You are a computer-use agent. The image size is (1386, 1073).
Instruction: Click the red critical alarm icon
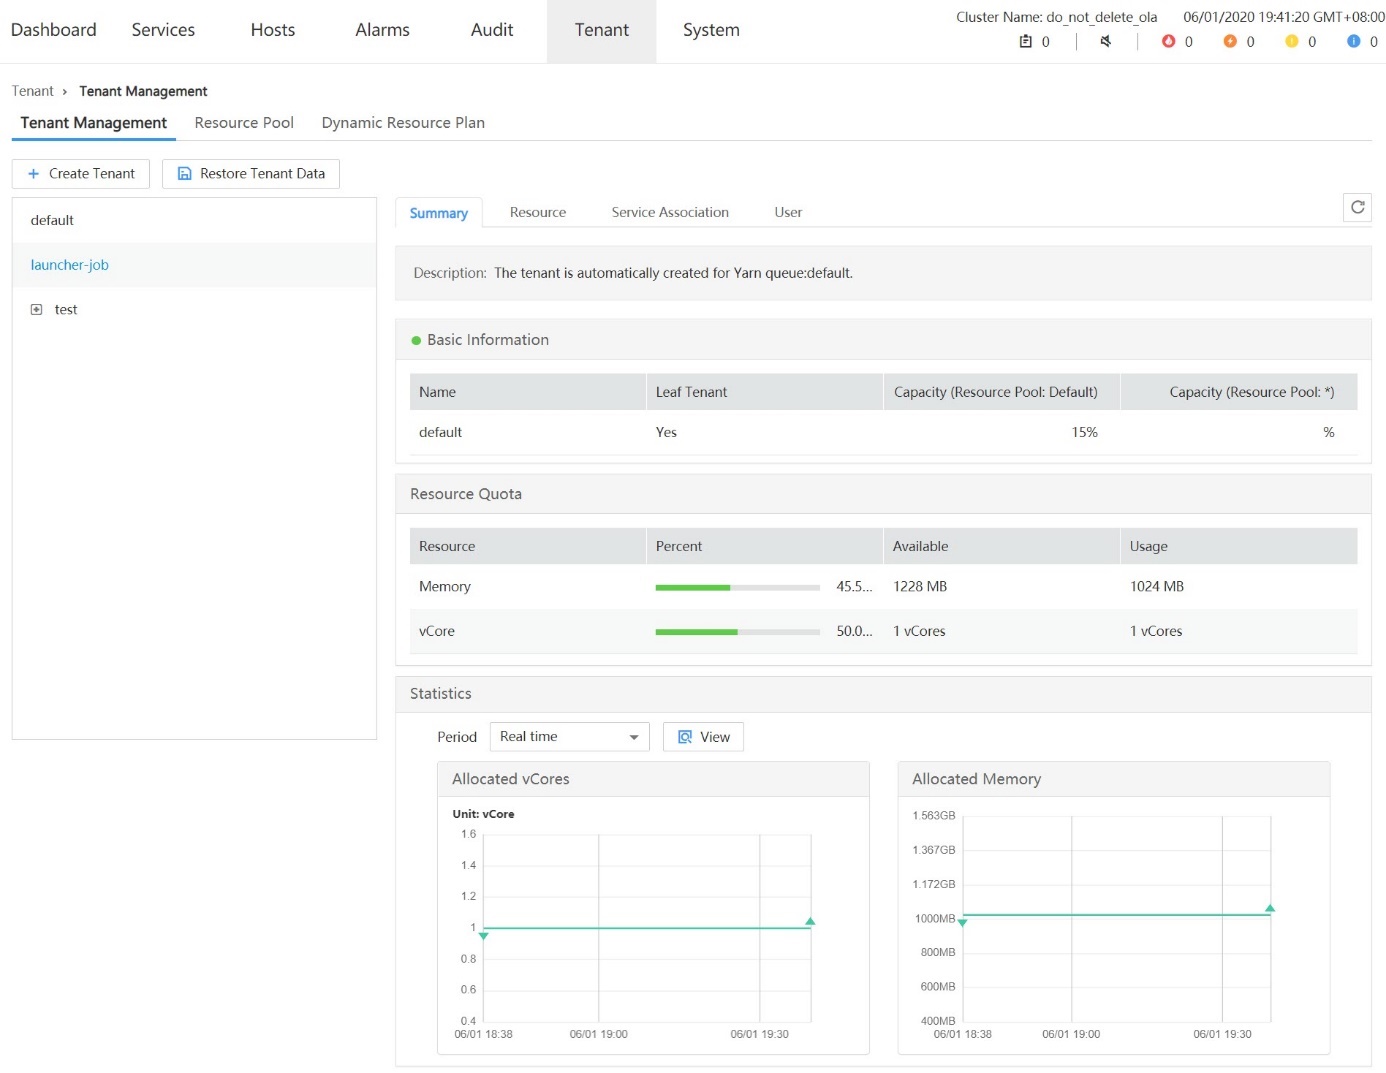[1168, 41]
